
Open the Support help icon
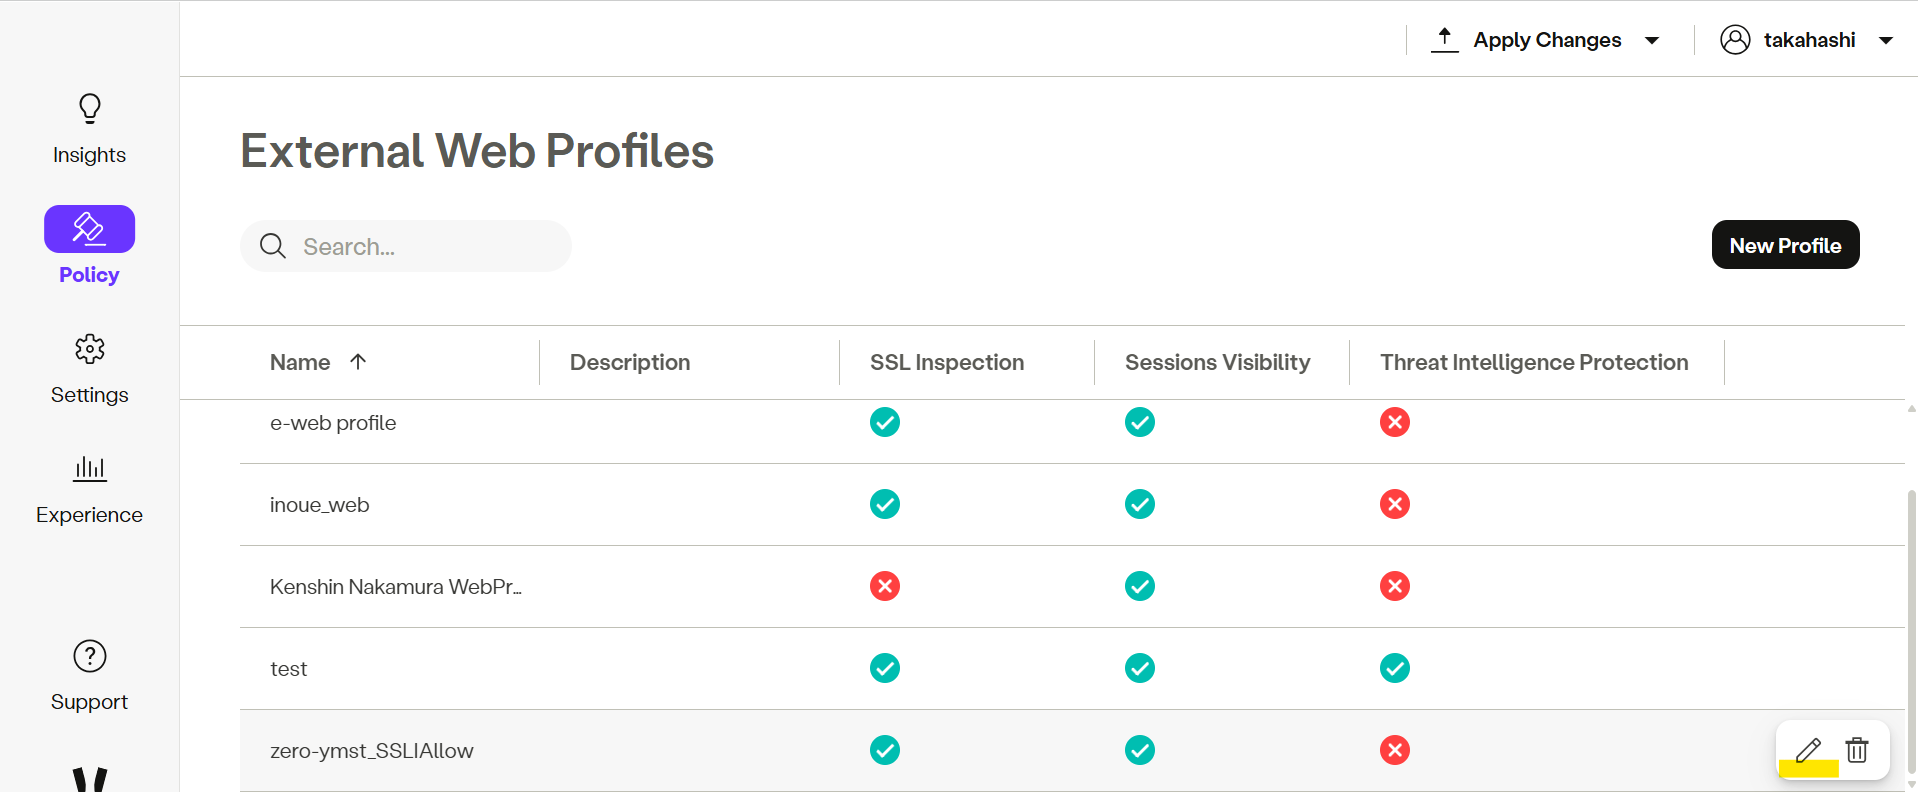(x=89, y=656)
